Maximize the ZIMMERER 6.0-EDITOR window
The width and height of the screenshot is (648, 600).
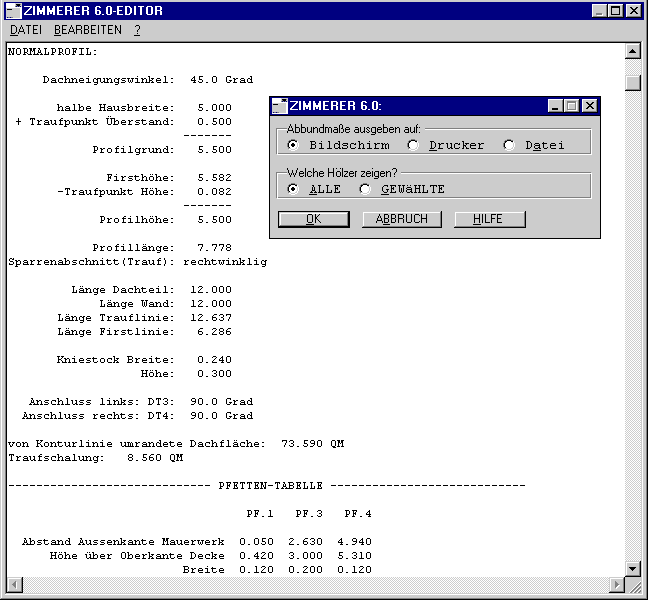615,10
